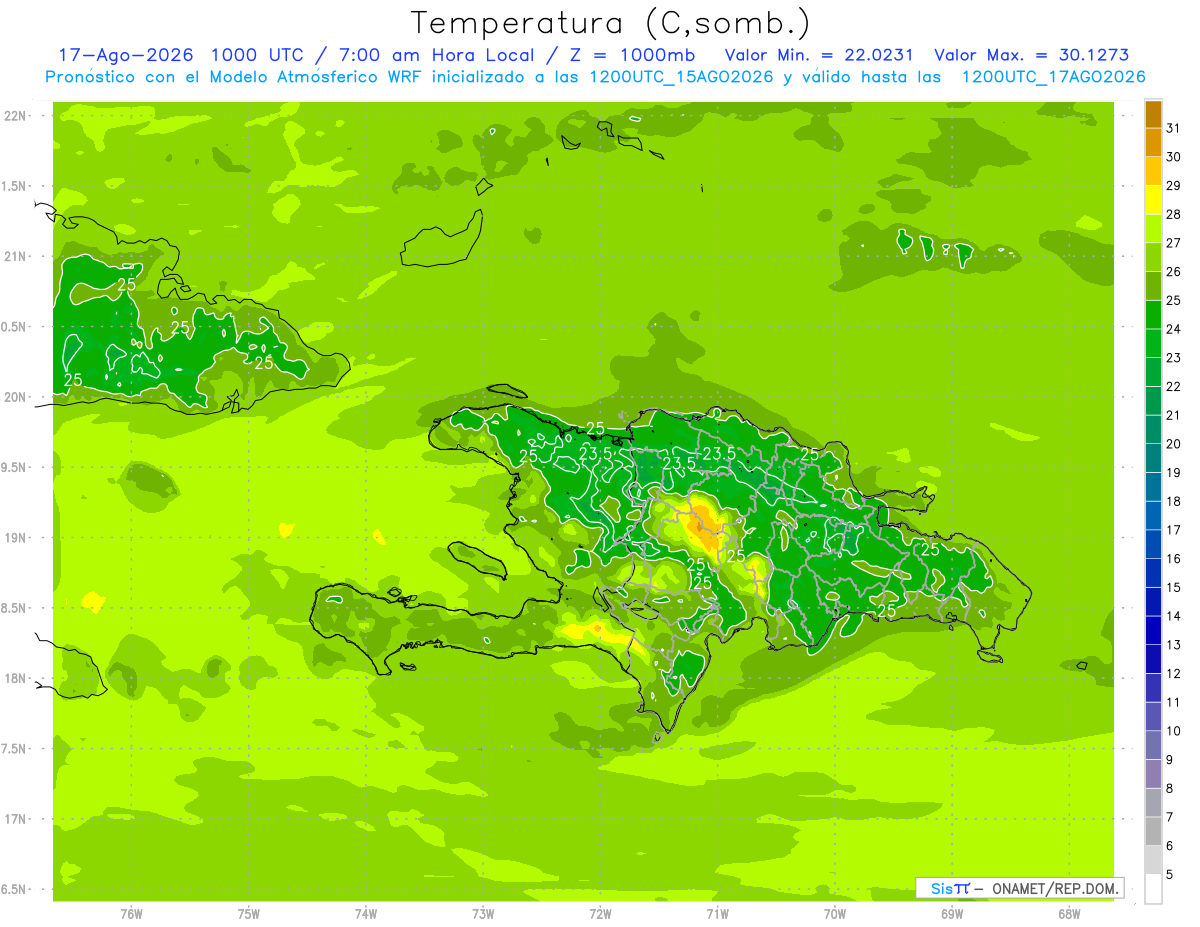Click the 25 value on the color scale
1200x927 pixels.
coord(1174,300)
